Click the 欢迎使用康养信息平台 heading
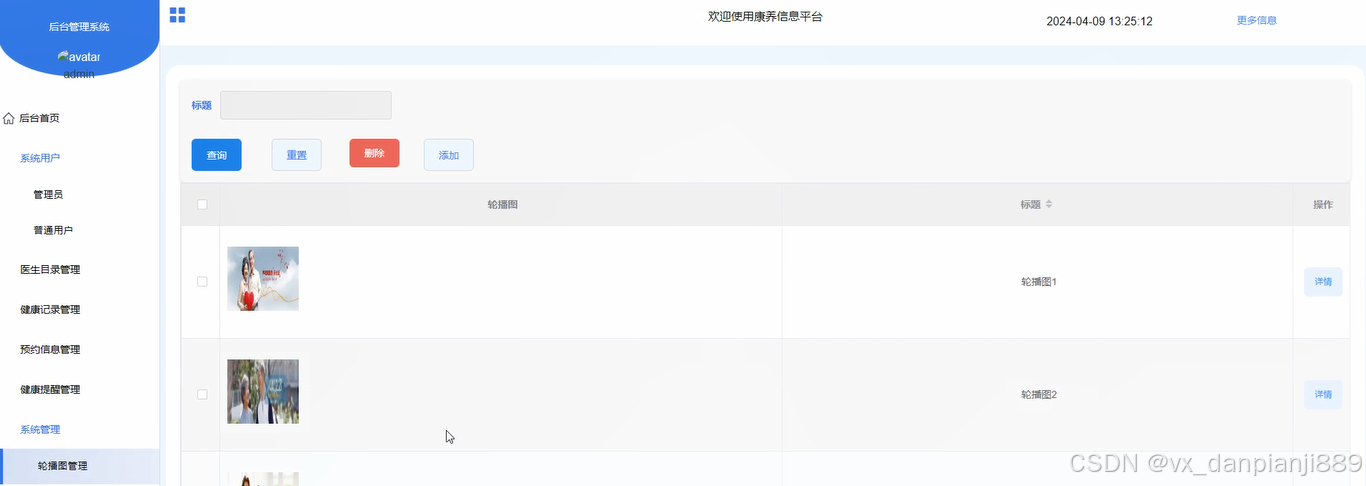Image resolution: width=1366 pixels, height=486 pixels. pos(765,16)
